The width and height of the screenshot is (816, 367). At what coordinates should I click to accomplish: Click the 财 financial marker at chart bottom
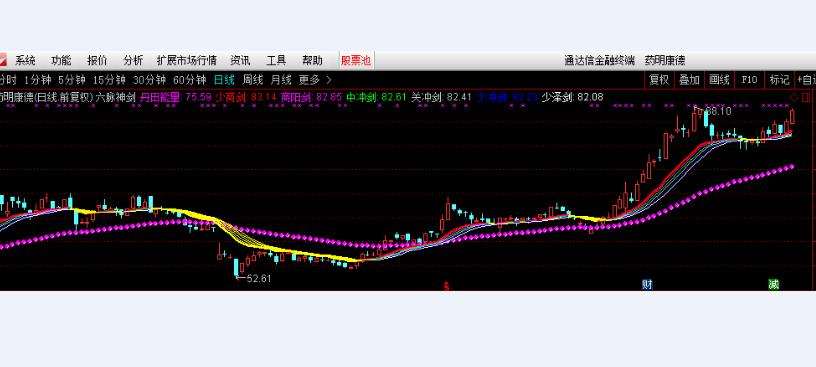(x=647, y=284)
